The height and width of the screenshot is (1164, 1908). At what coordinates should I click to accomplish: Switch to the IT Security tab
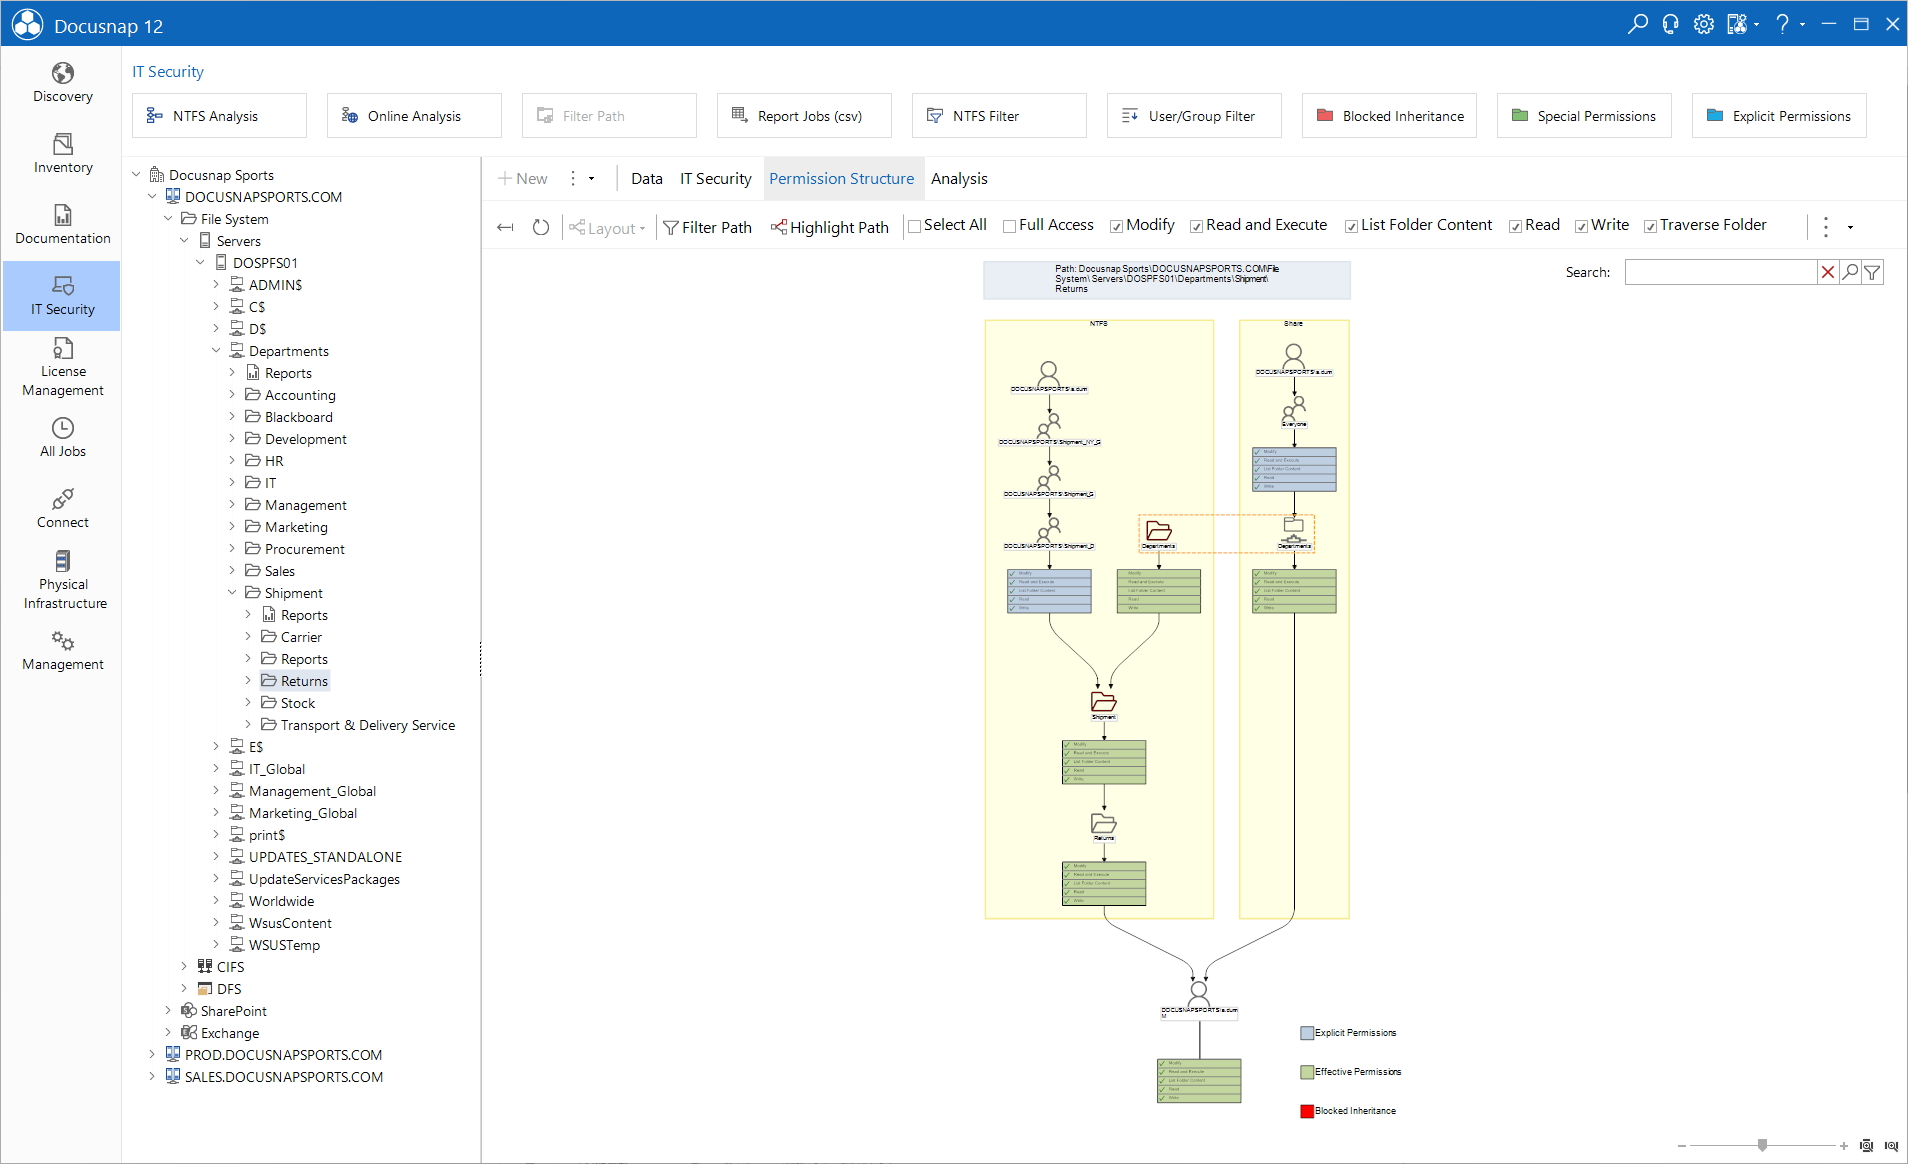(715, 178)
